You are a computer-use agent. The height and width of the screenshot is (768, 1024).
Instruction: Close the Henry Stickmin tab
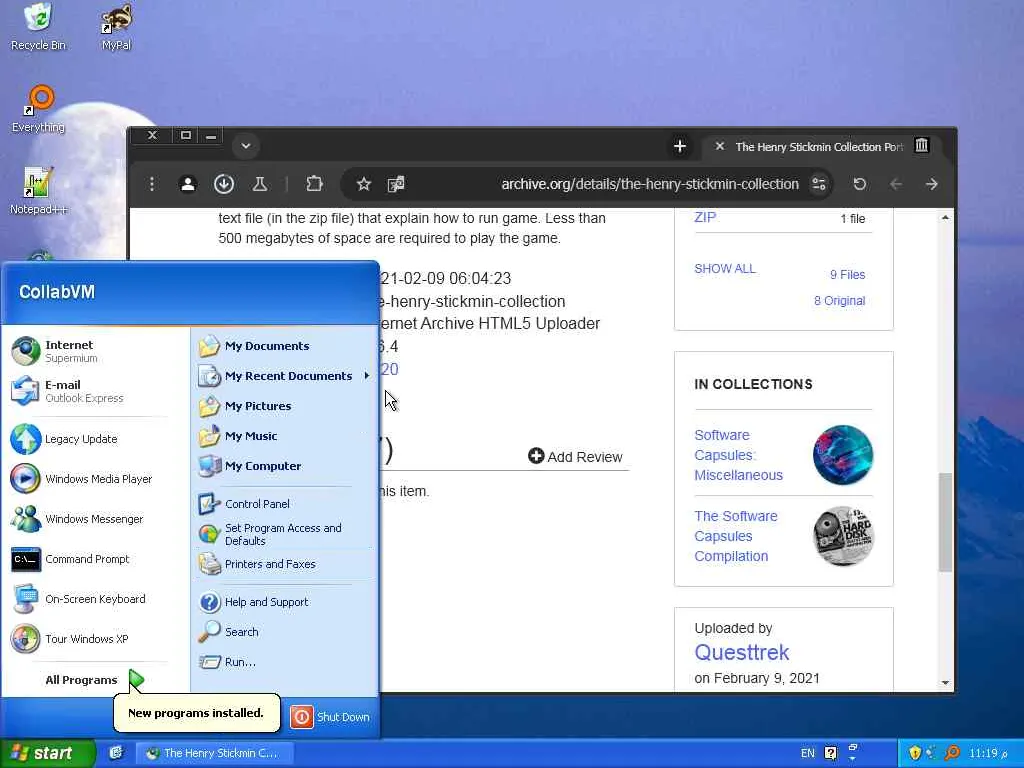coord(719,146)
